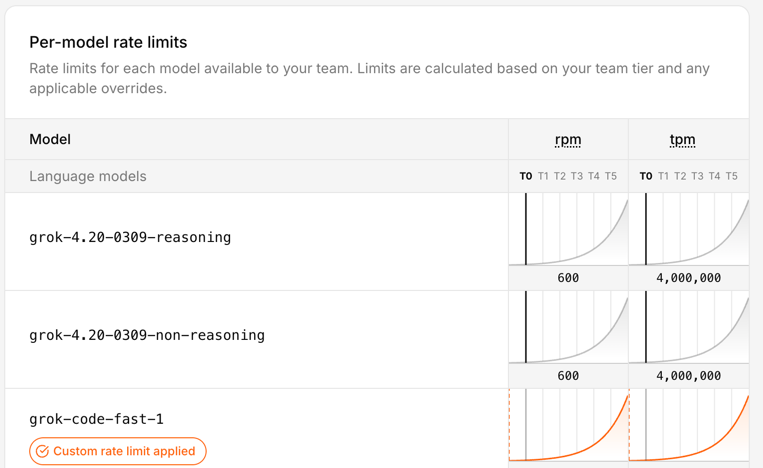Click the 600 rpm value for grok-4.20-0309-reasoning
The height and width of the screenshot is (468, 763).
[568, 278]
